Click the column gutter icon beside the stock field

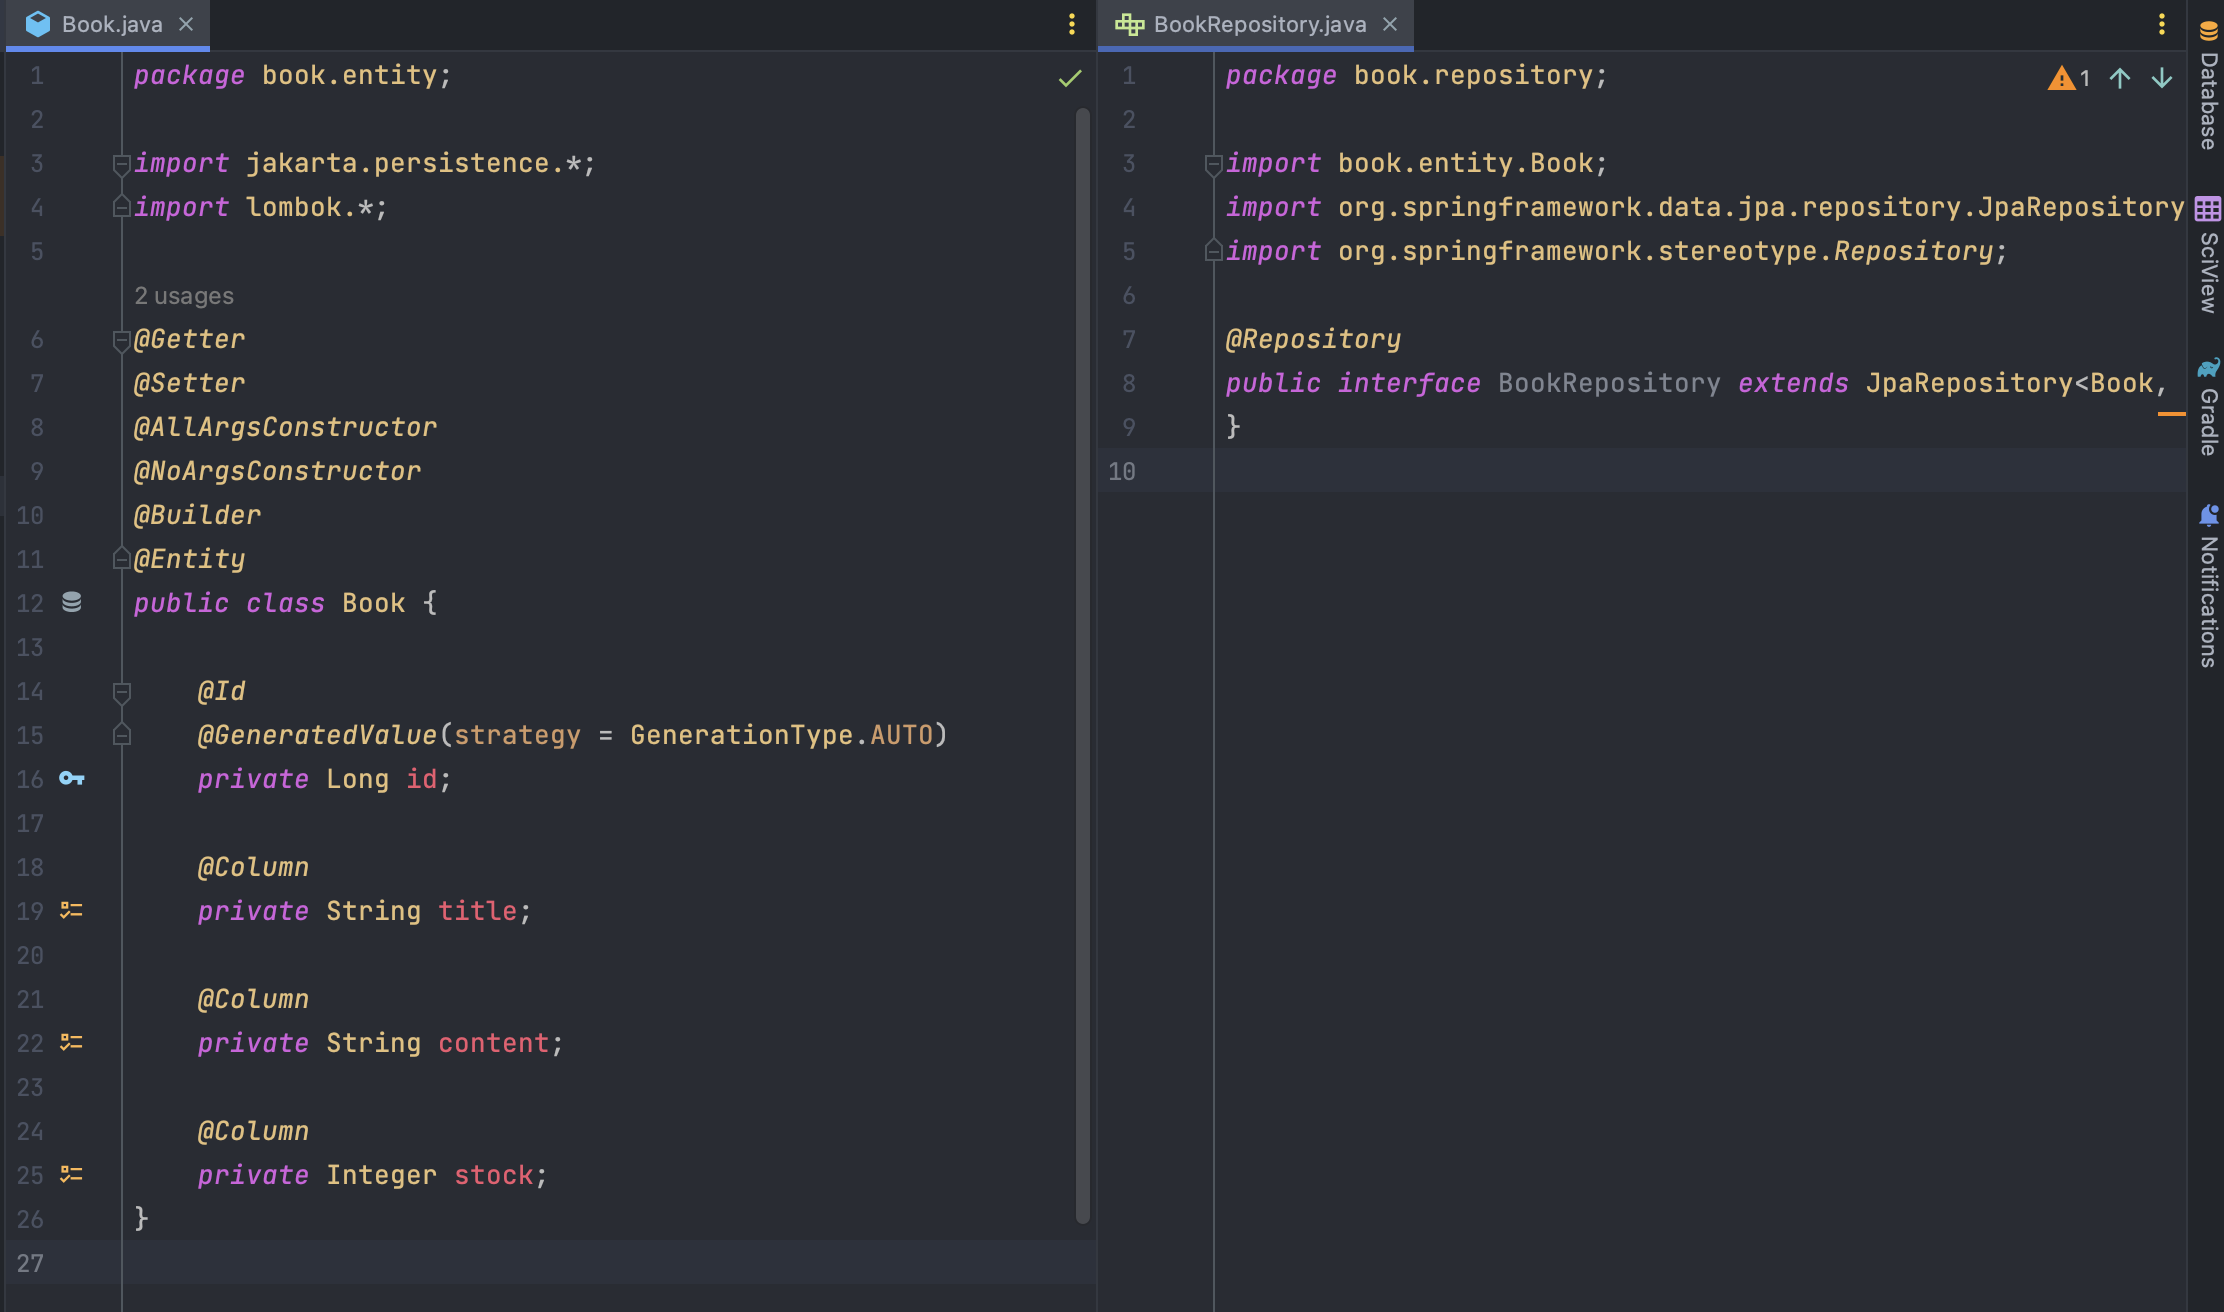click(x=71, y=1174)
